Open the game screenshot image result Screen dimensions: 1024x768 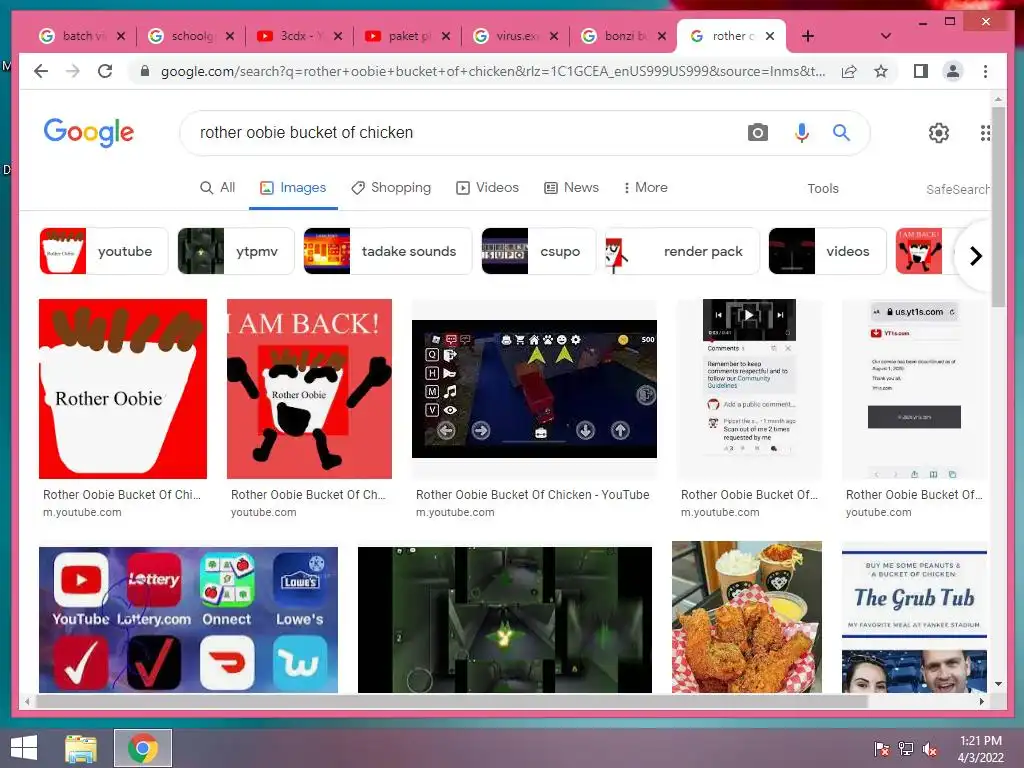click(534, 389)
